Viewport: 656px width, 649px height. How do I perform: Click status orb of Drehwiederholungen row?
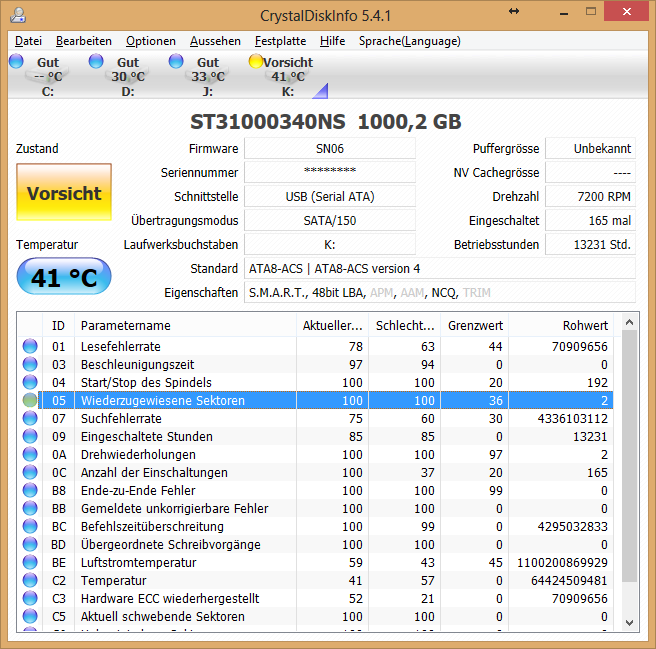(x=30, y=454)
